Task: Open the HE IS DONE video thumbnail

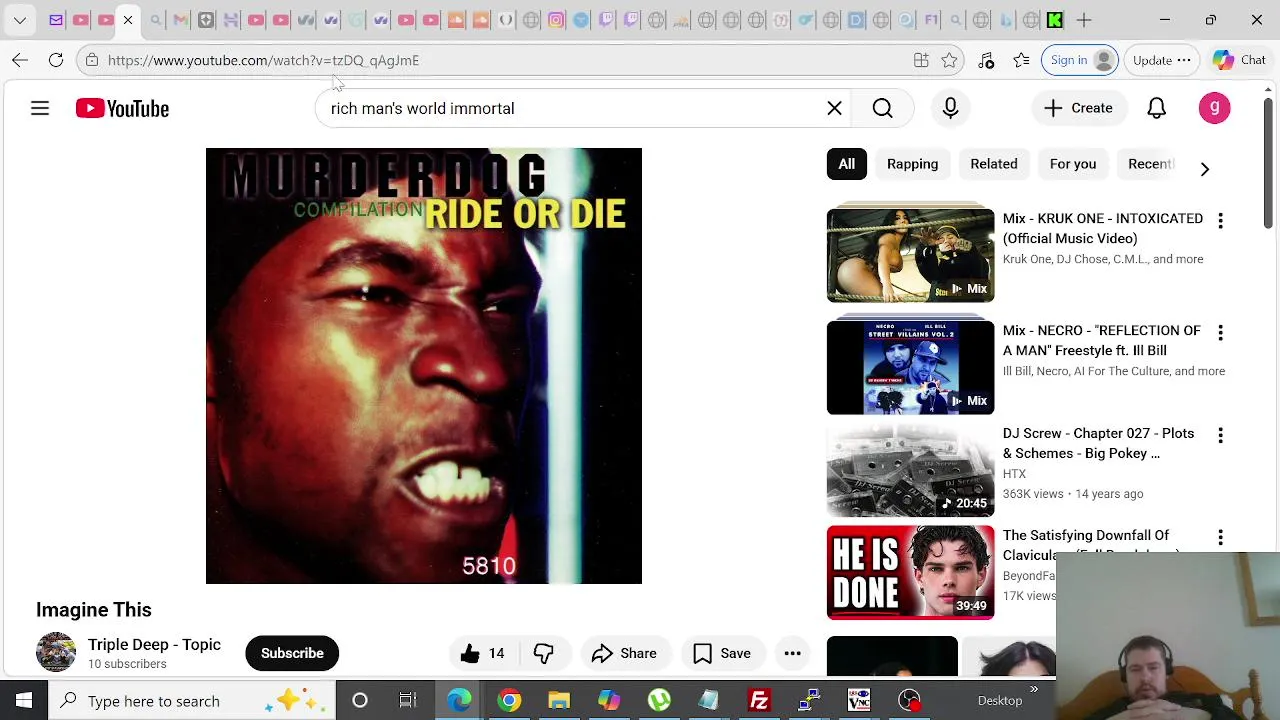Action: click(x=910, y=572)
